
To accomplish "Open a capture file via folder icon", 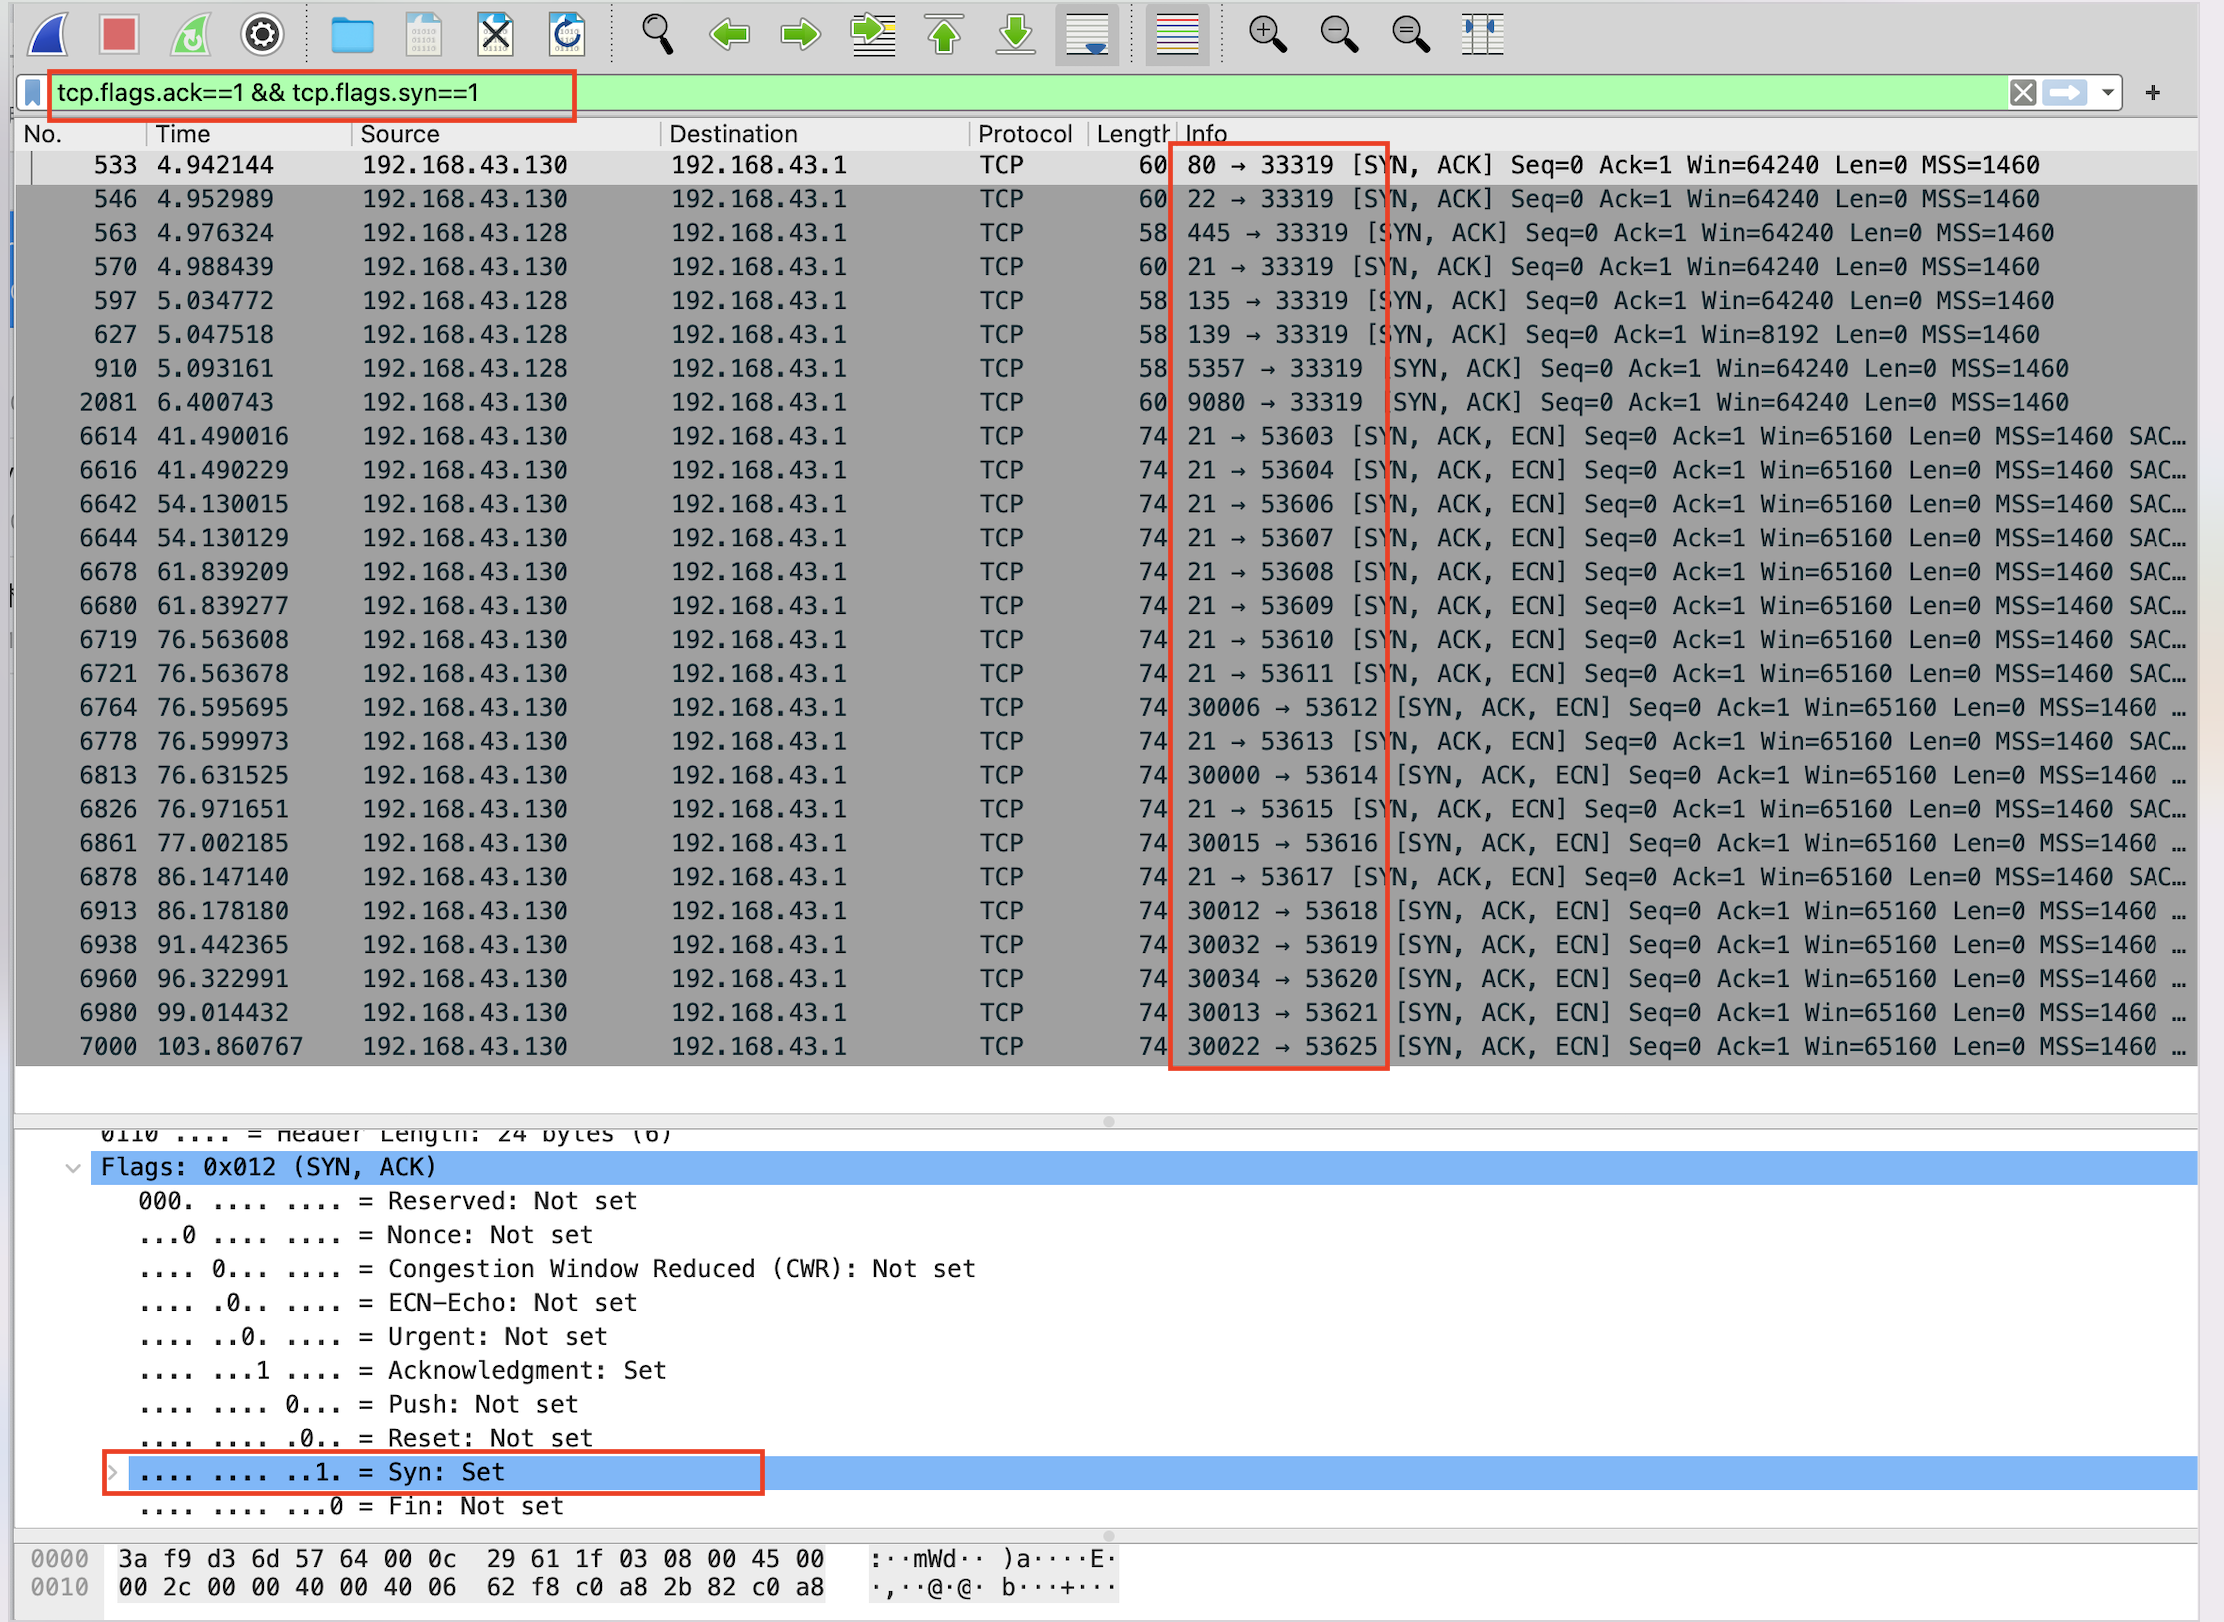I will 352,35.
